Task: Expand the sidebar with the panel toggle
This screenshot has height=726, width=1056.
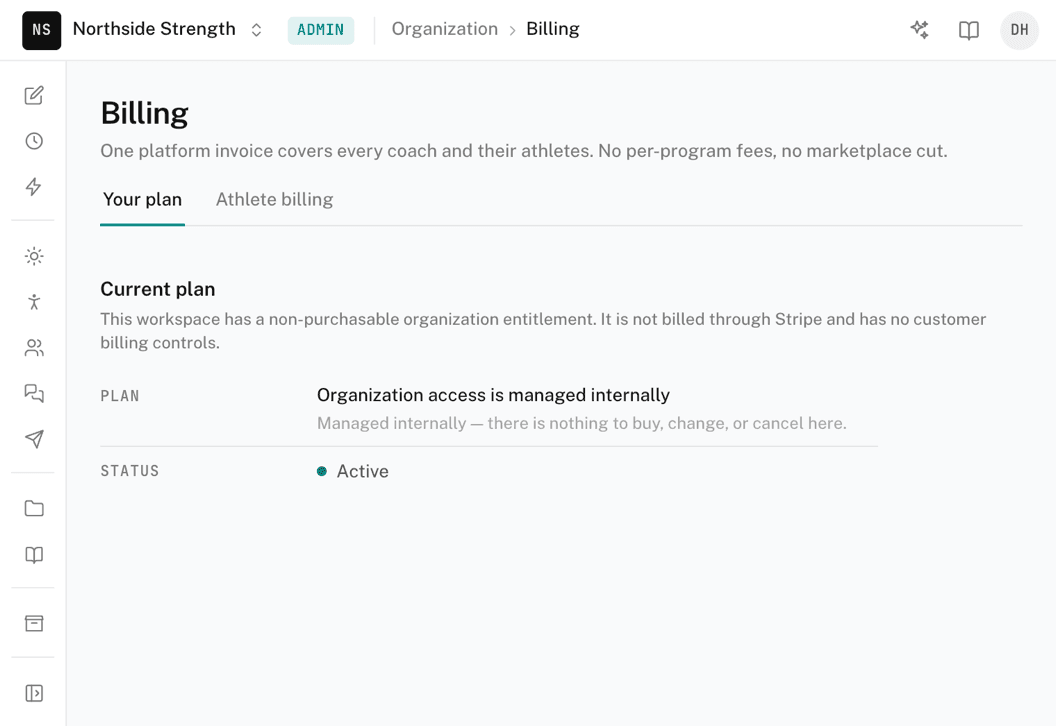Action: (34, 693)
